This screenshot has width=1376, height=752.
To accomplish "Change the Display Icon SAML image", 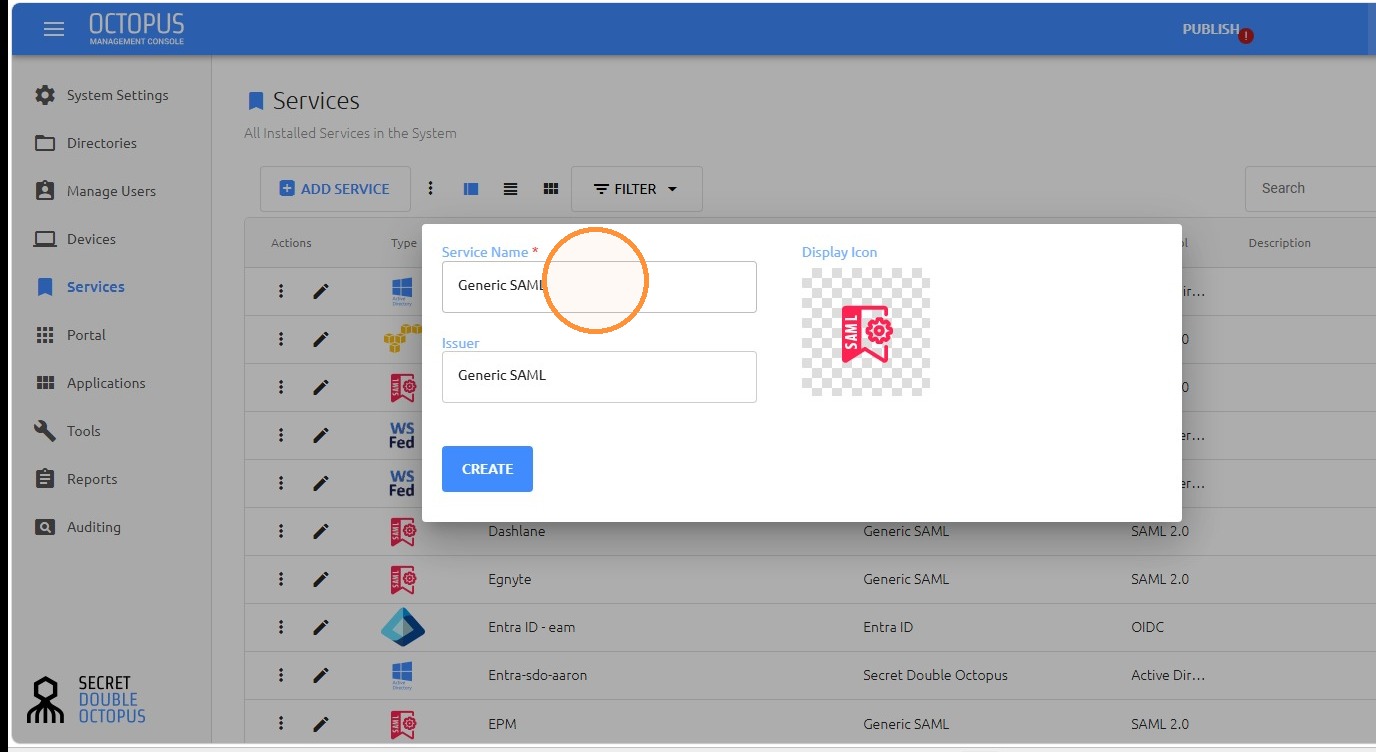I will (x=866, y=332).
